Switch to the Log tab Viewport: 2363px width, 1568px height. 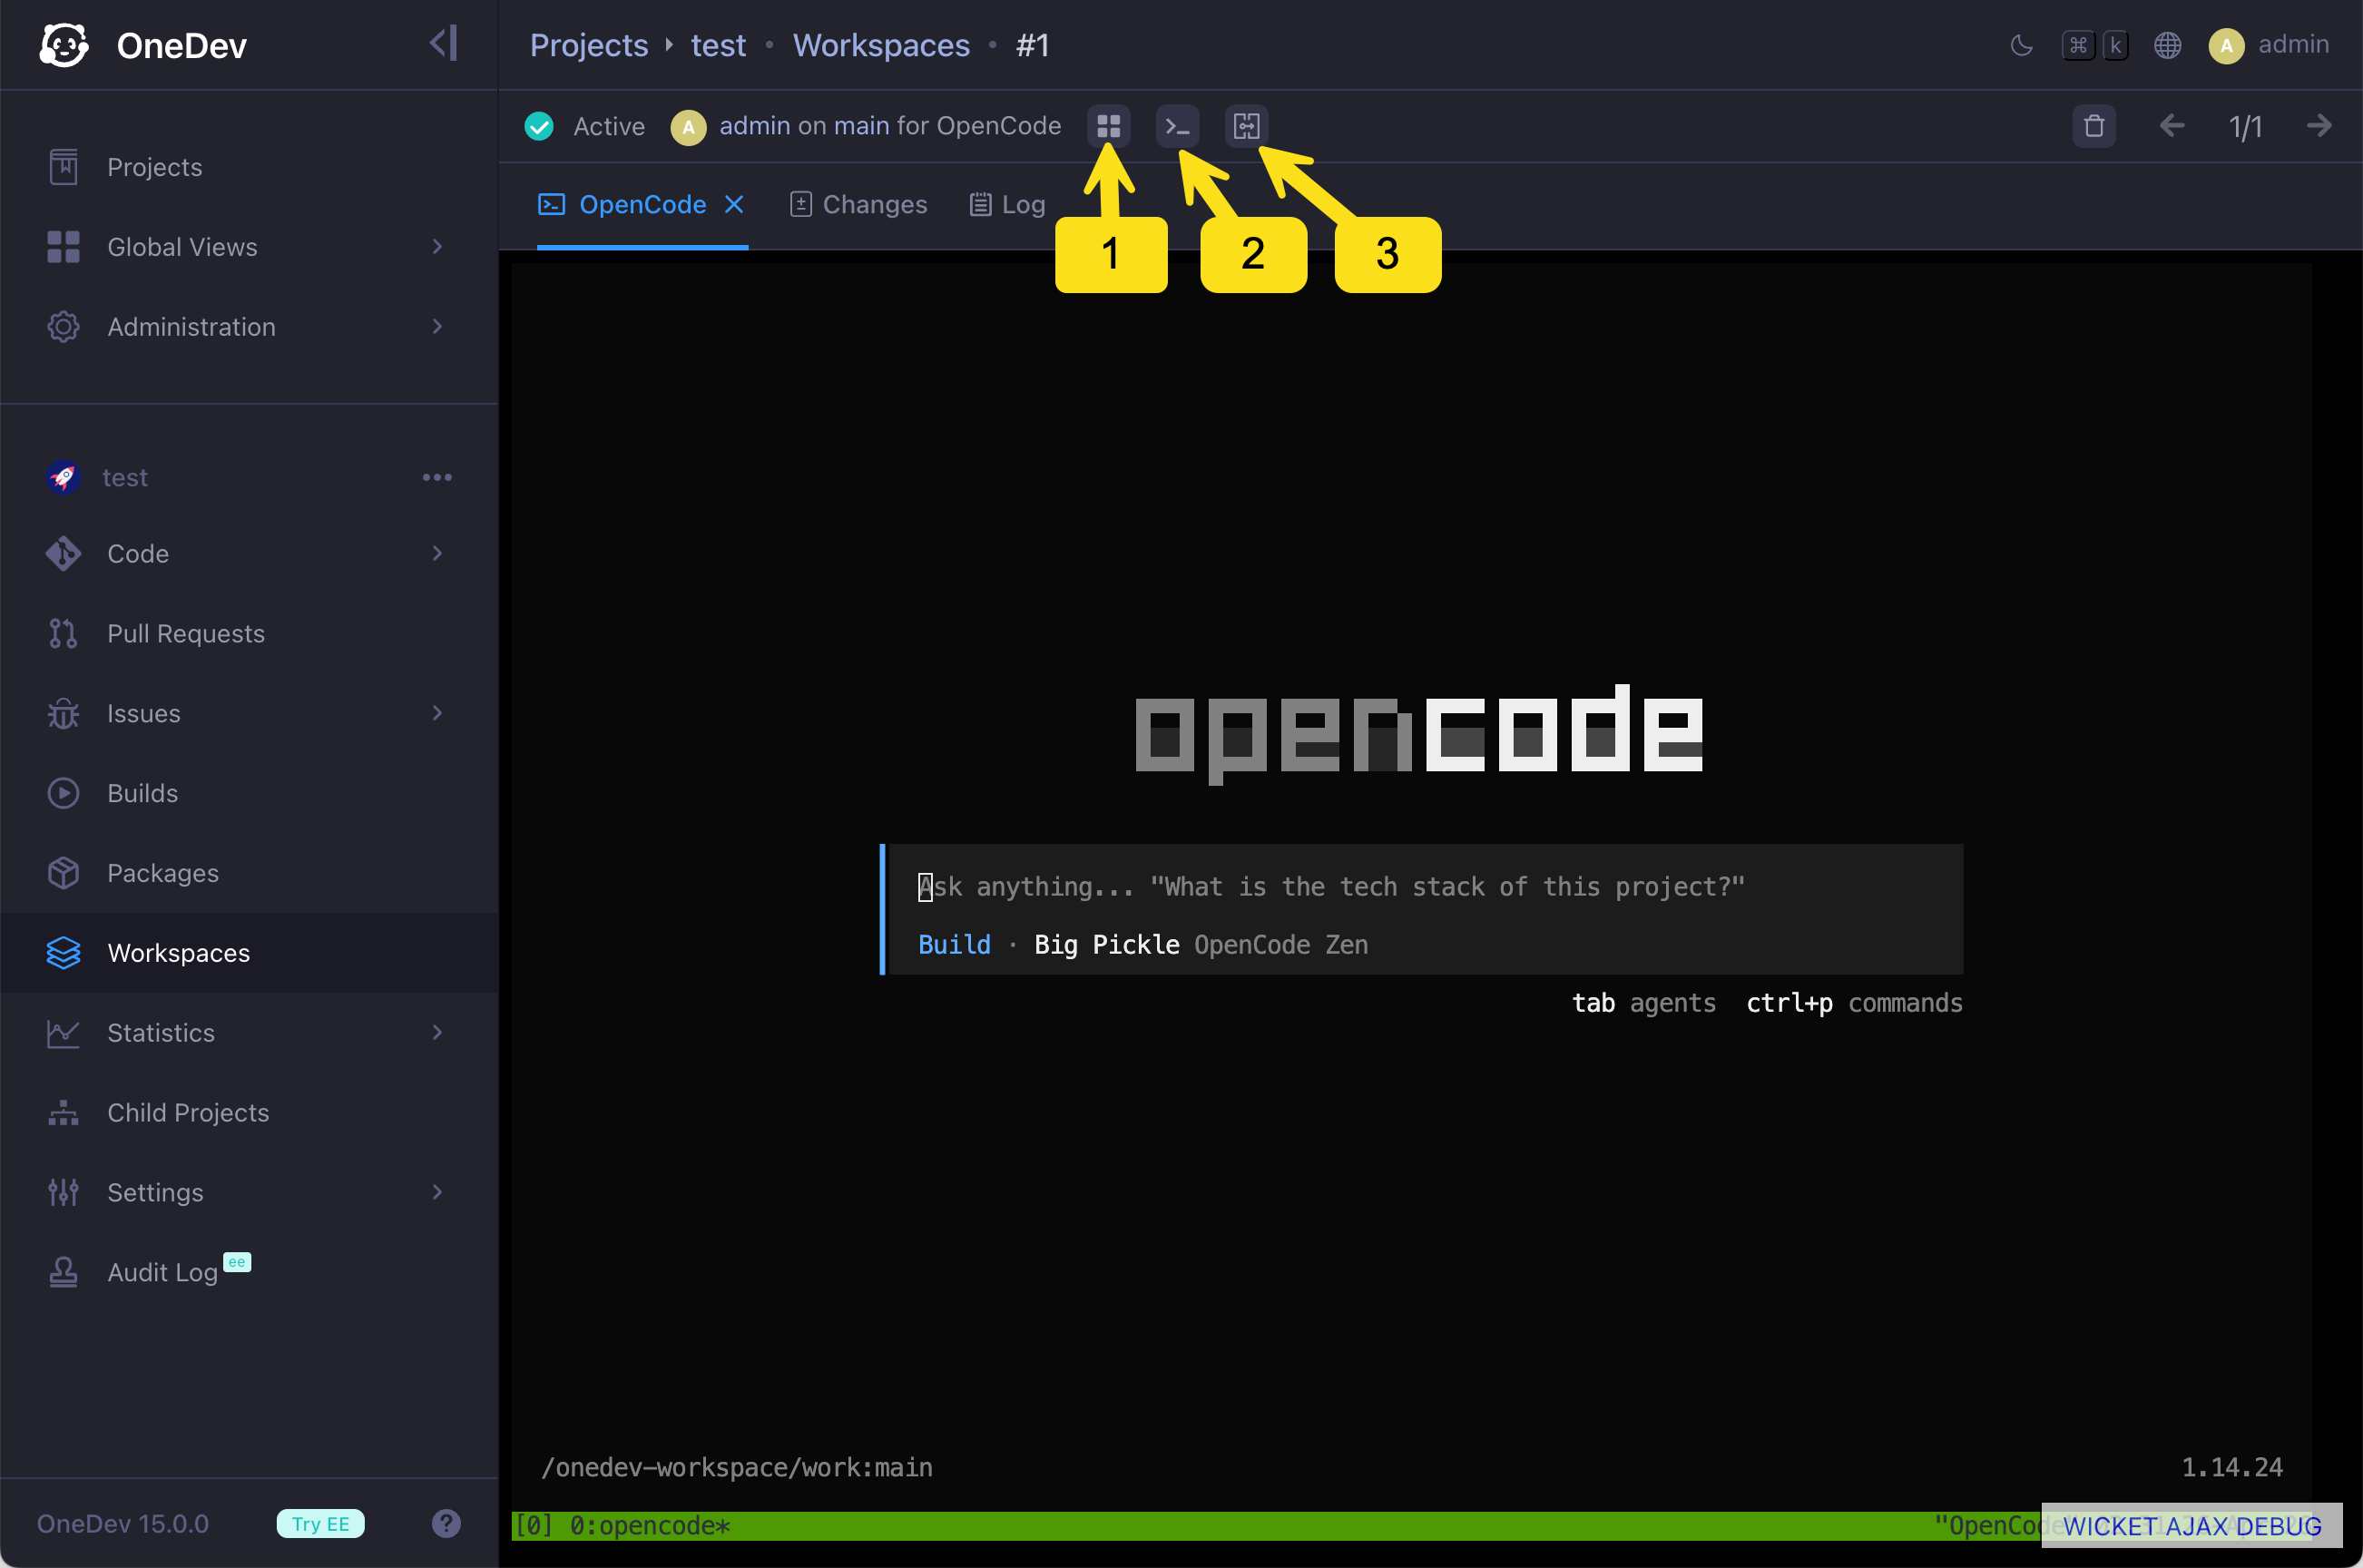(x=1008, y=205)
